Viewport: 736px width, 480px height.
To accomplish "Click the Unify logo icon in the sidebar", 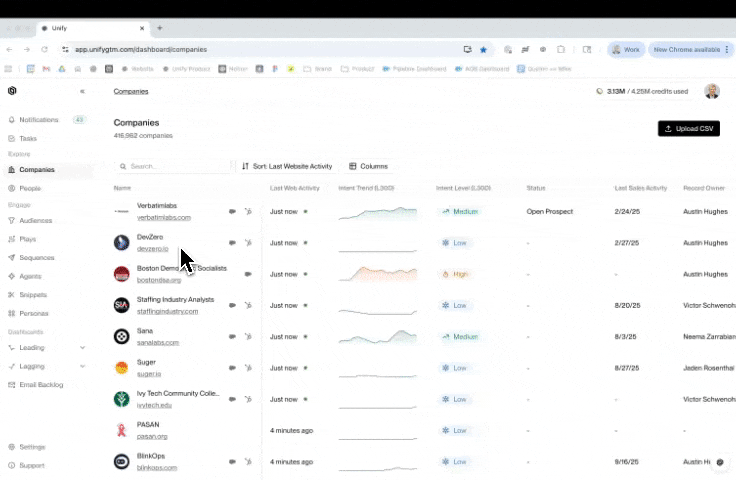I will [x=12, y=91].
